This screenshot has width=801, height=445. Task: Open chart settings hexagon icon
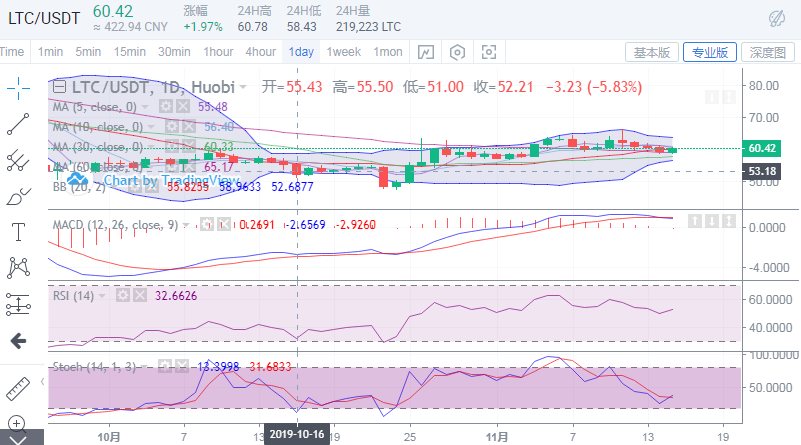[x=457, y=52]
